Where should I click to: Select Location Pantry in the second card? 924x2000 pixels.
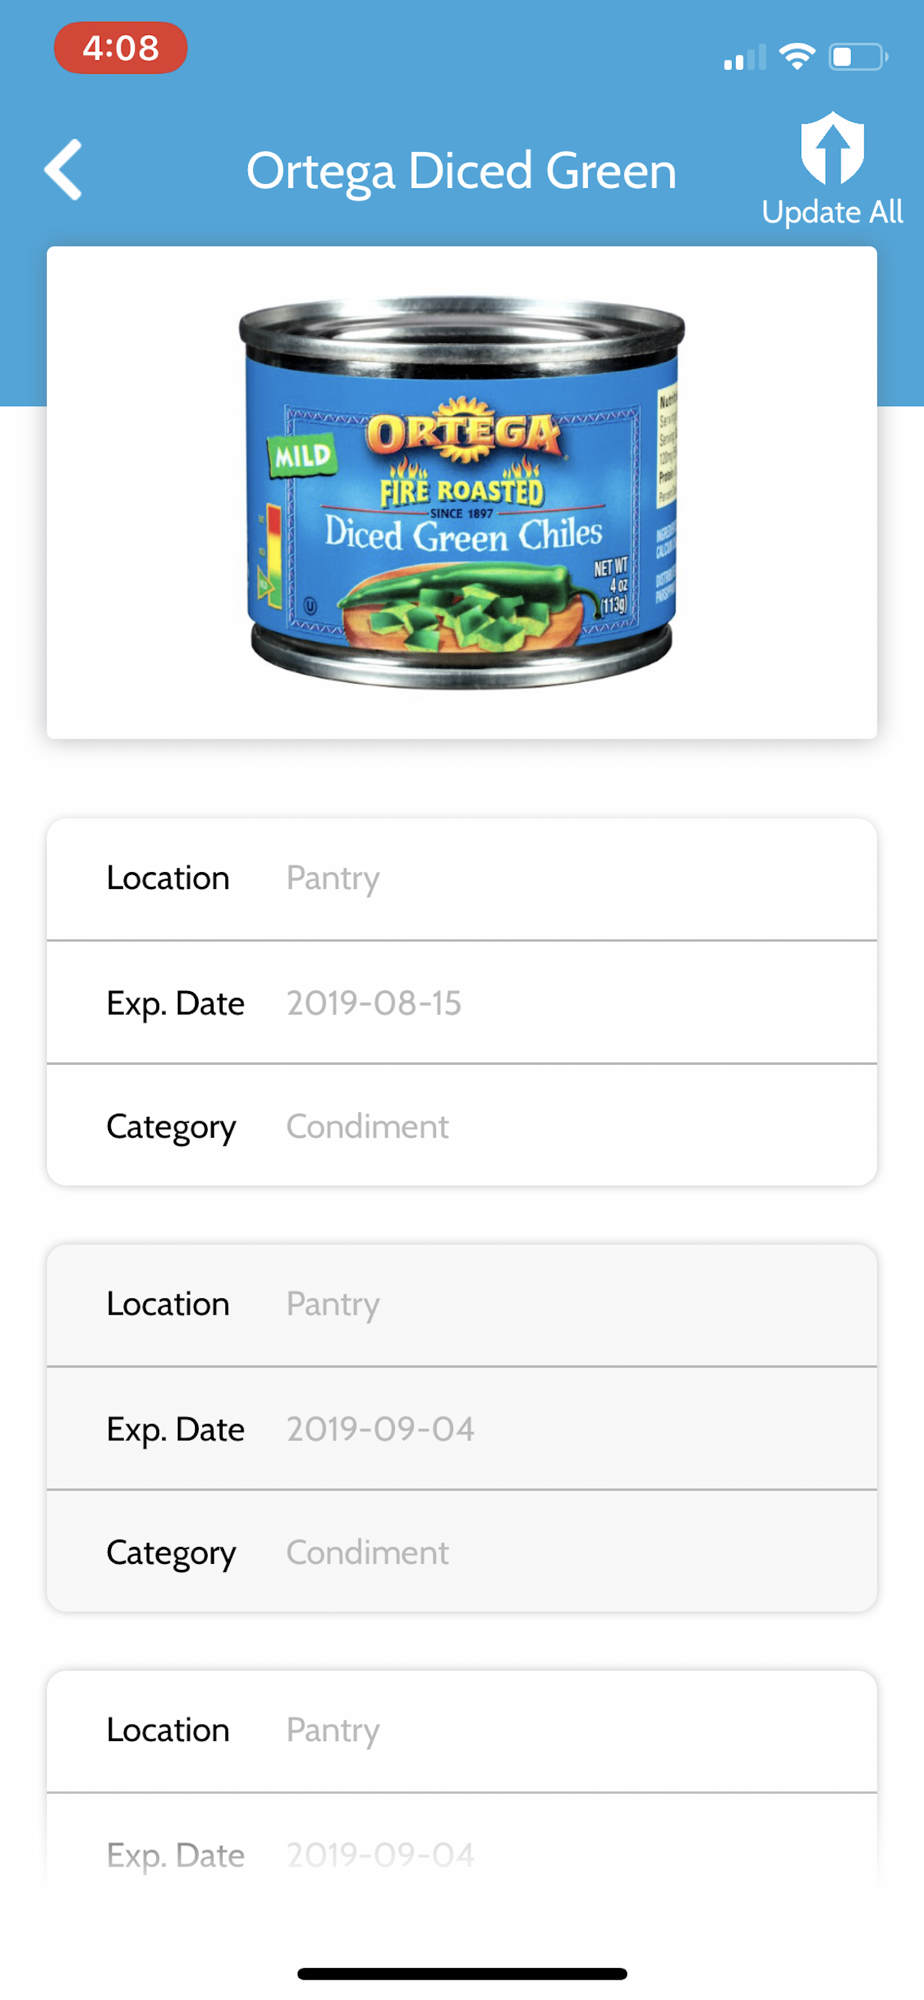click(x=462, y=1305)
